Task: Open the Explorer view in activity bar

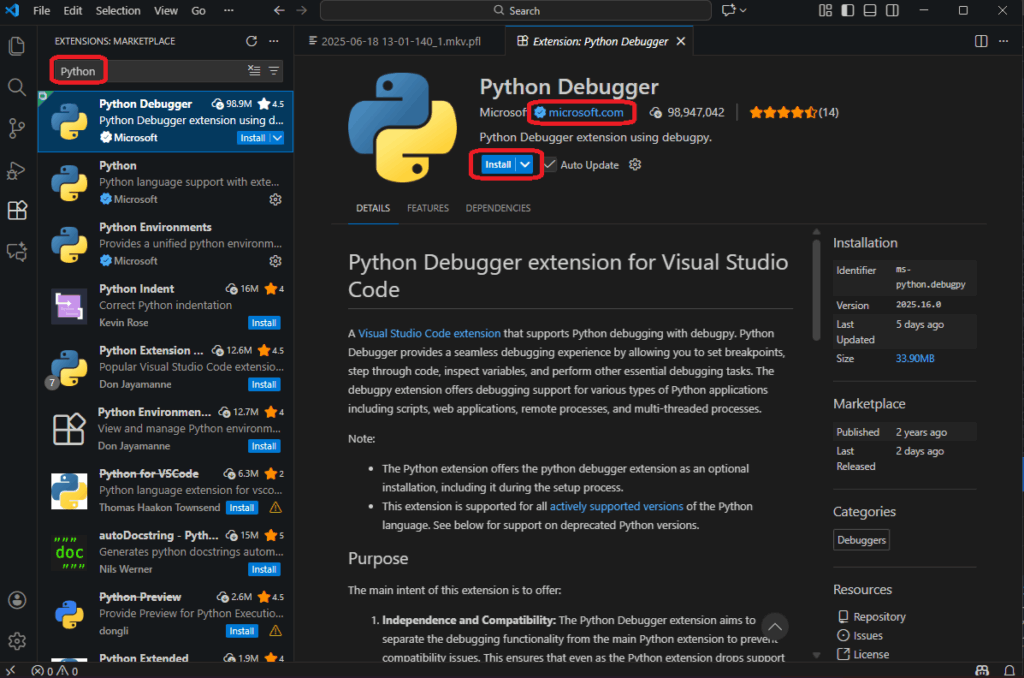Action: click(17, 46)
